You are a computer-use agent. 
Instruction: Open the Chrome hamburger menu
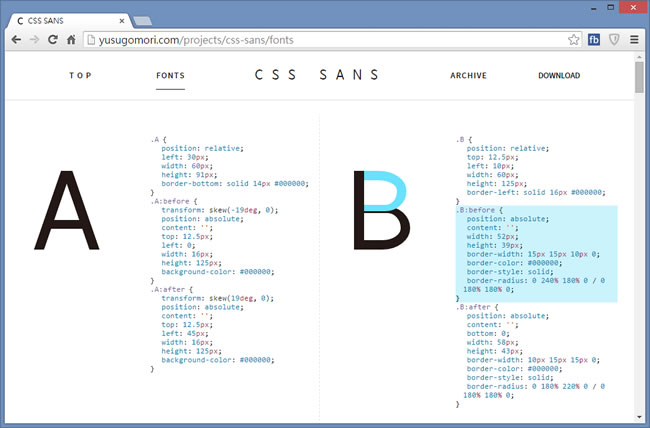pyautogui.click(x=634, y=40)
